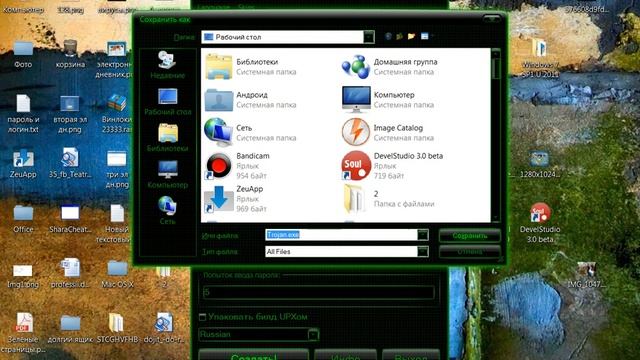Toggle Упаковать билд UPXом checkbox
This screenshot has width=640, height=360.
pyautogui.click(x=202, y=317)
